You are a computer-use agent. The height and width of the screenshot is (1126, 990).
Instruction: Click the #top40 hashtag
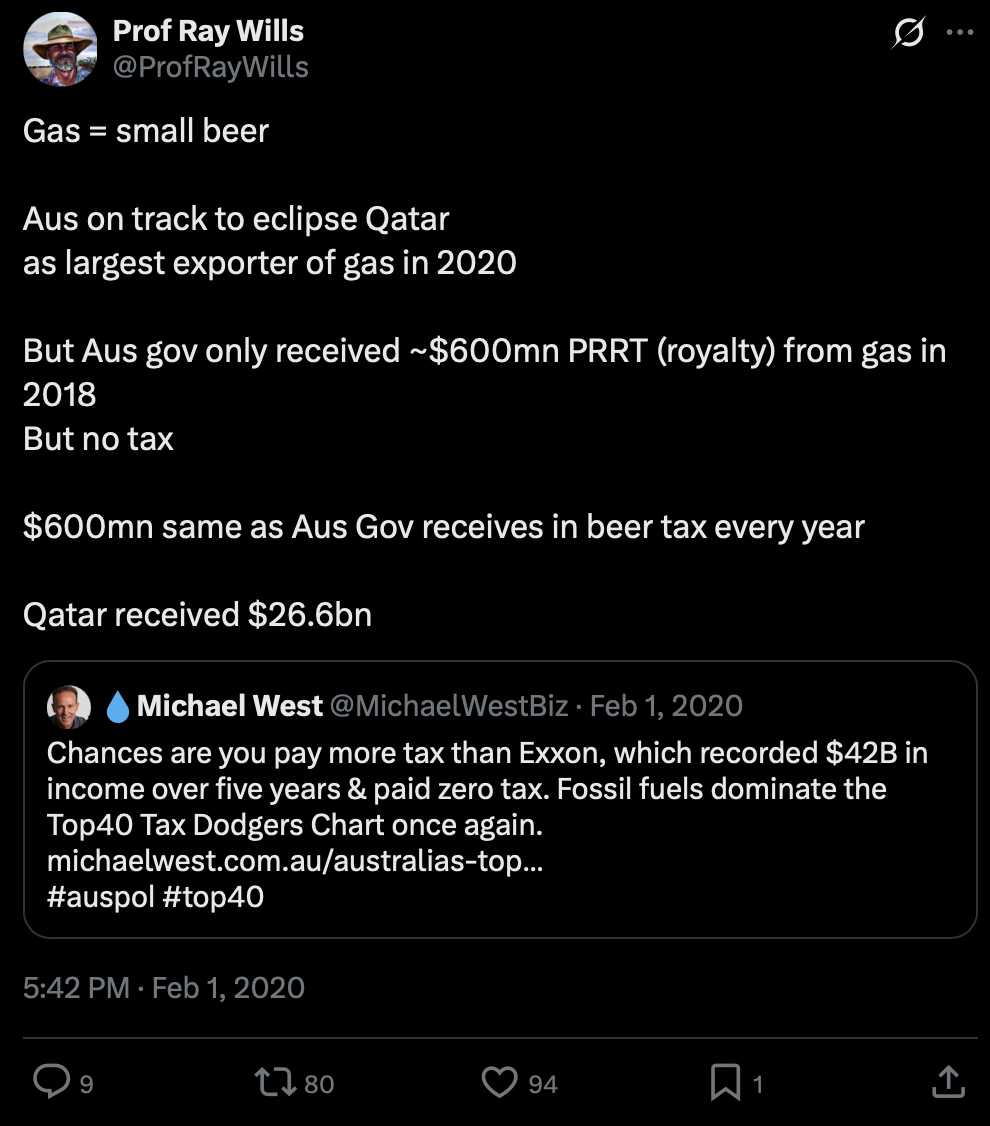coord(210,896)
